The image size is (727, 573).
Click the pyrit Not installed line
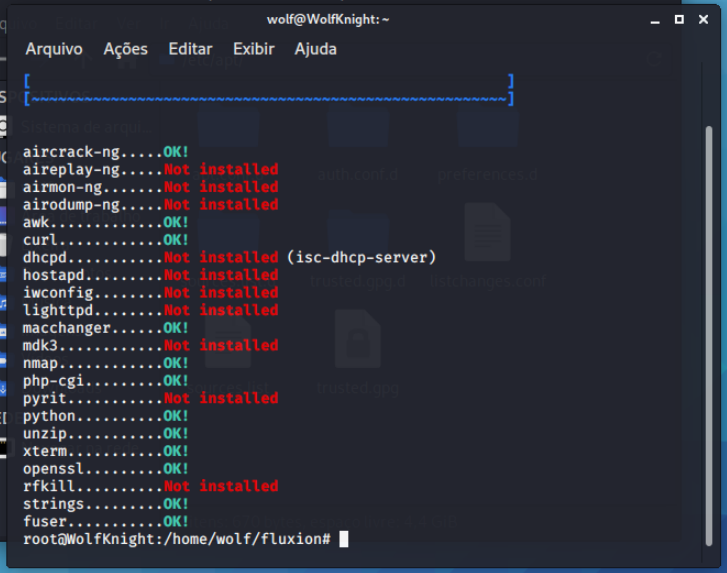click(x=151, y=399)
